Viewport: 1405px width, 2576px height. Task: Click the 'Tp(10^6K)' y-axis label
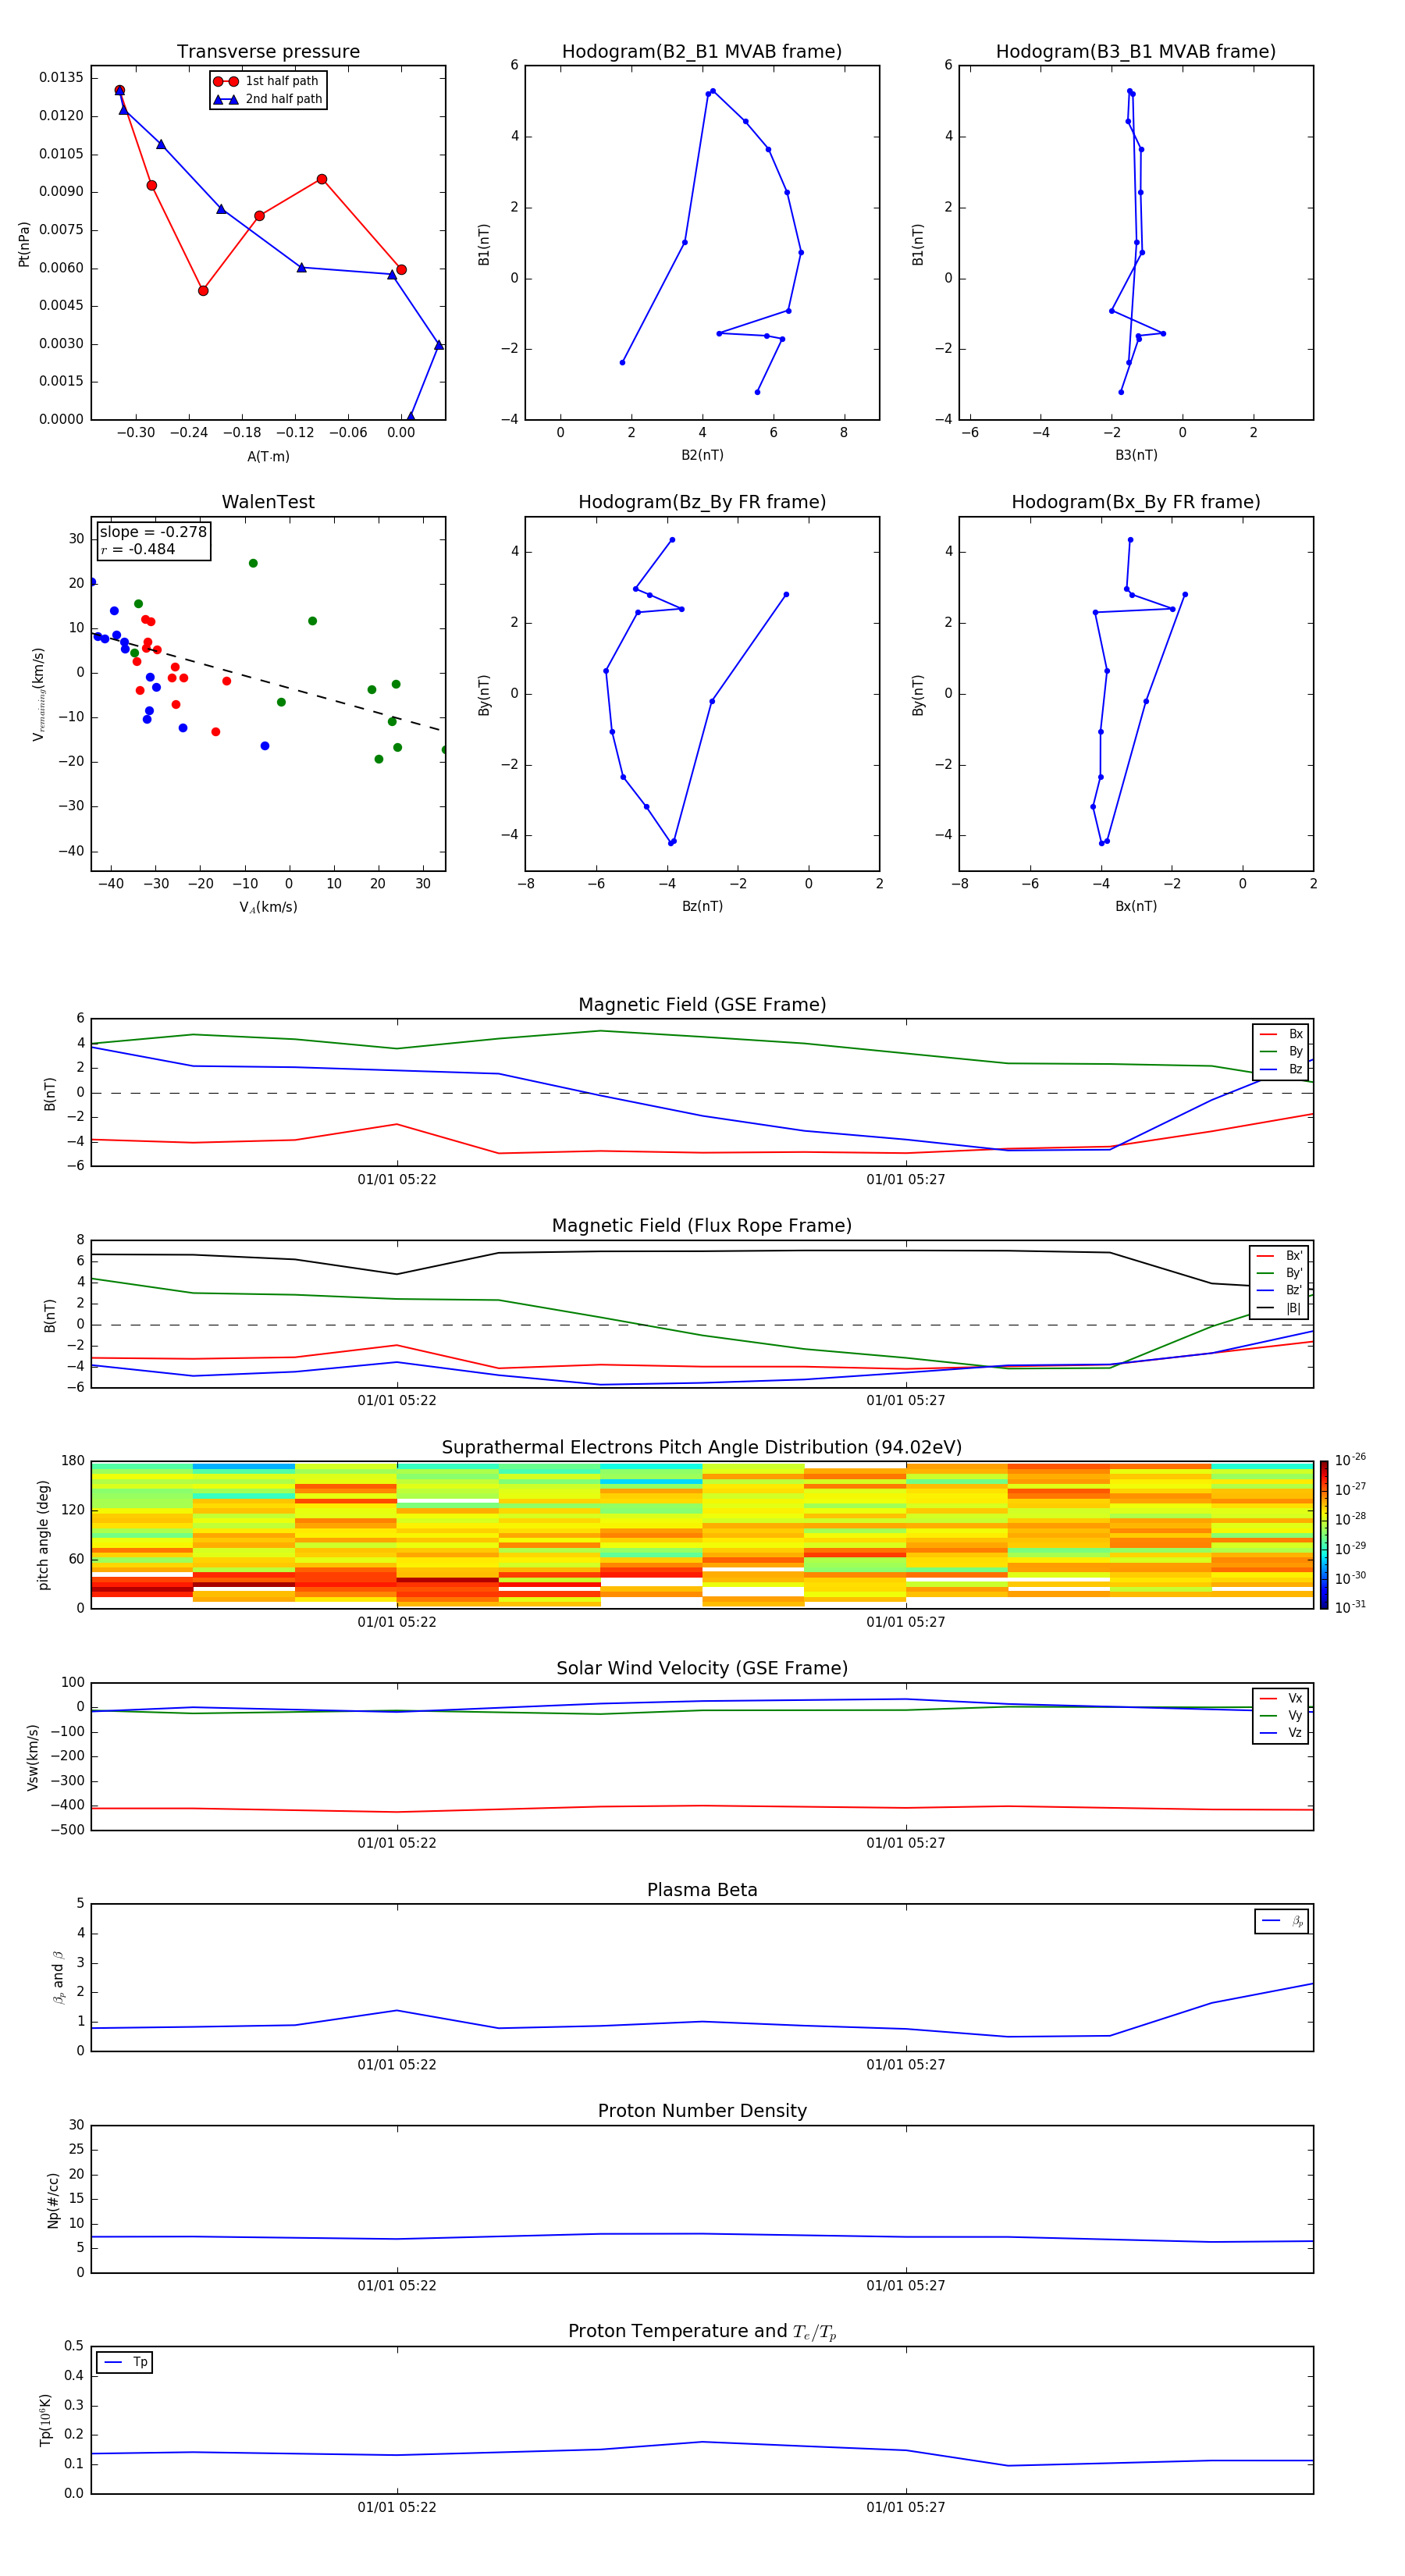click(x=46, y=2420)
